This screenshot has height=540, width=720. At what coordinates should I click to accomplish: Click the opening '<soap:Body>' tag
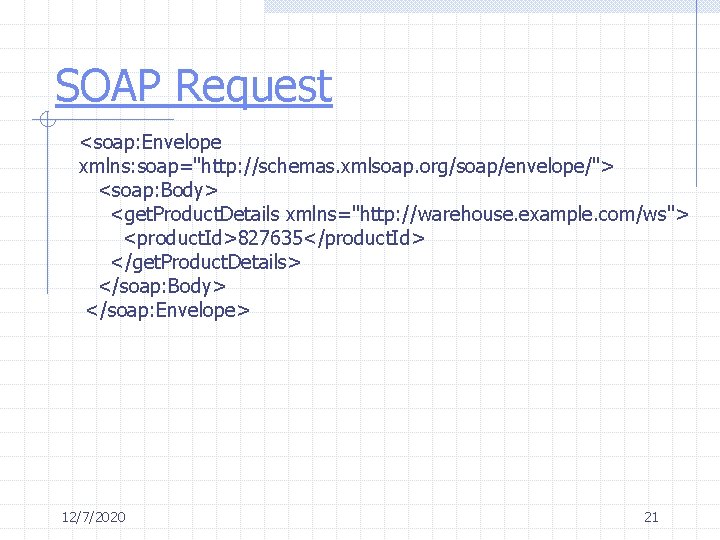point(158,191)
